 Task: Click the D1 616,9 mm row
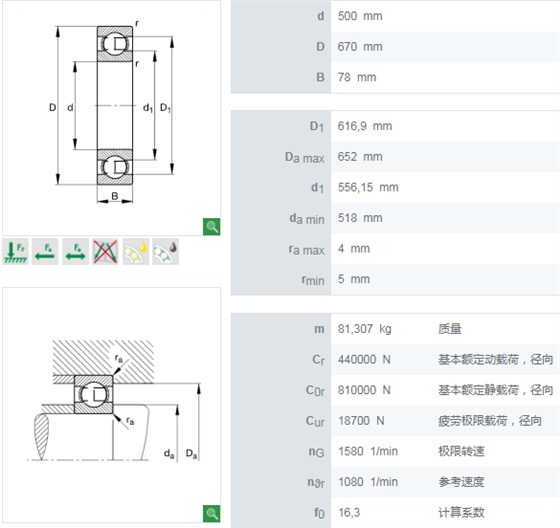[395, 126]
